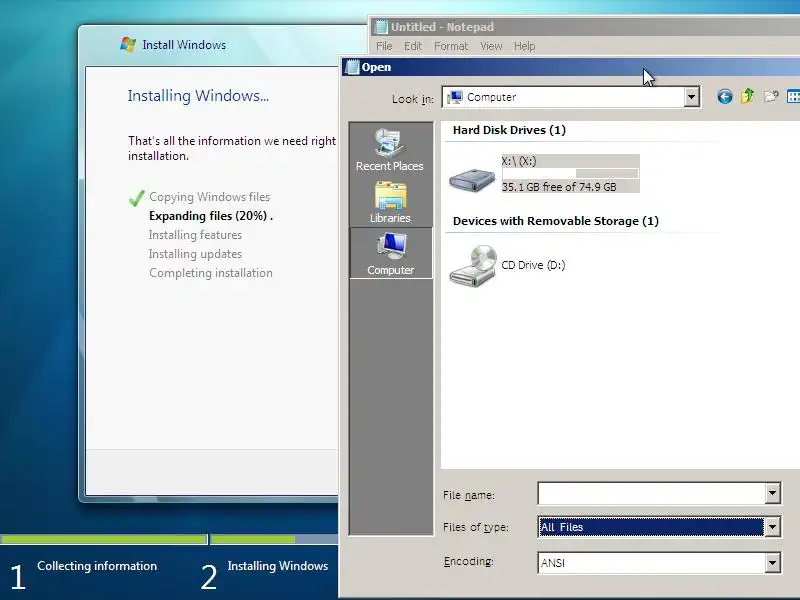Click the Open dialog title bar
The height and width of the screenshot is (600, 800).
[x=570, y=67]
